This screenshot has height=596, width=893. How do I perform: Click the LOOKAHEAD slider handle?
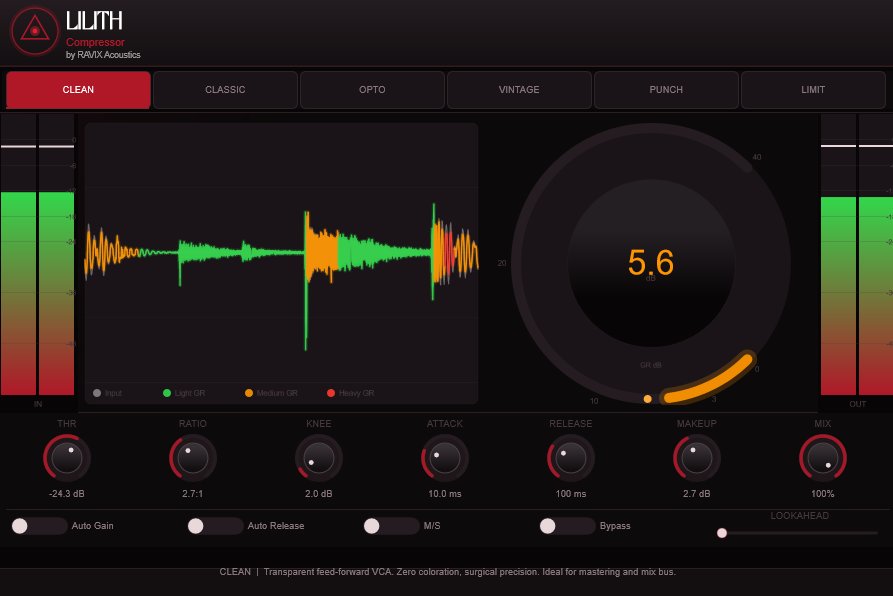click(722, 533)
